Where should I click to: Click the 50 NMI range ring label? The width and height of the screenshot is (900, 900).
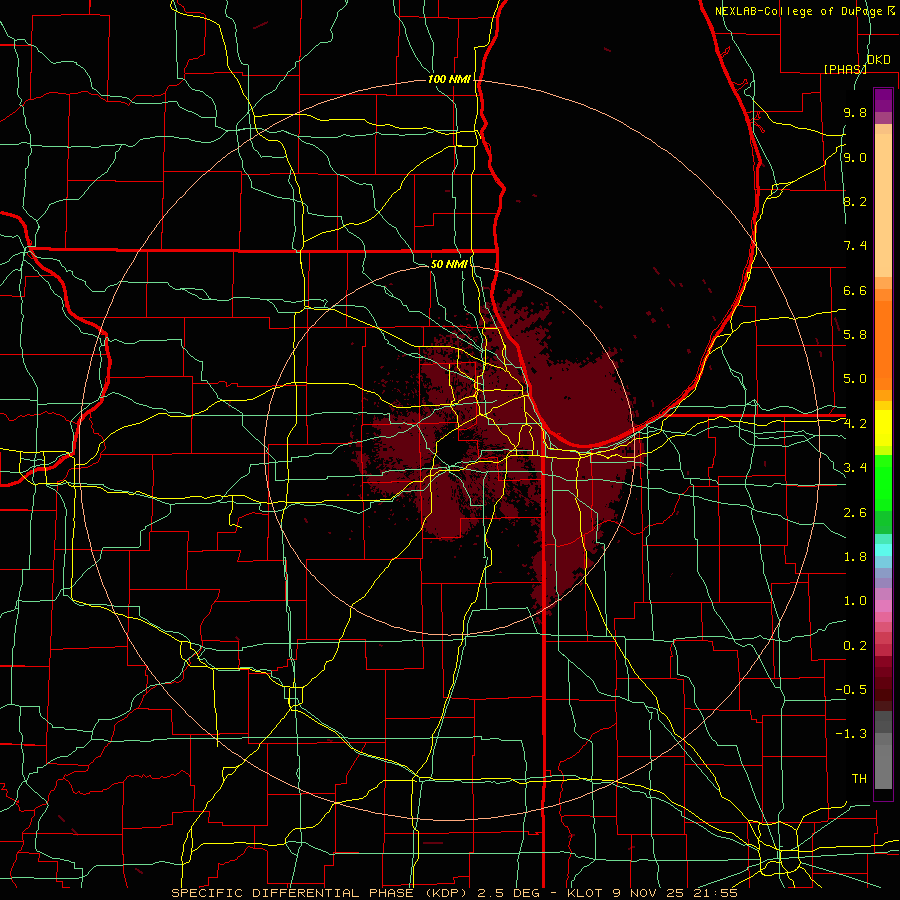click(x=449, y=264)
